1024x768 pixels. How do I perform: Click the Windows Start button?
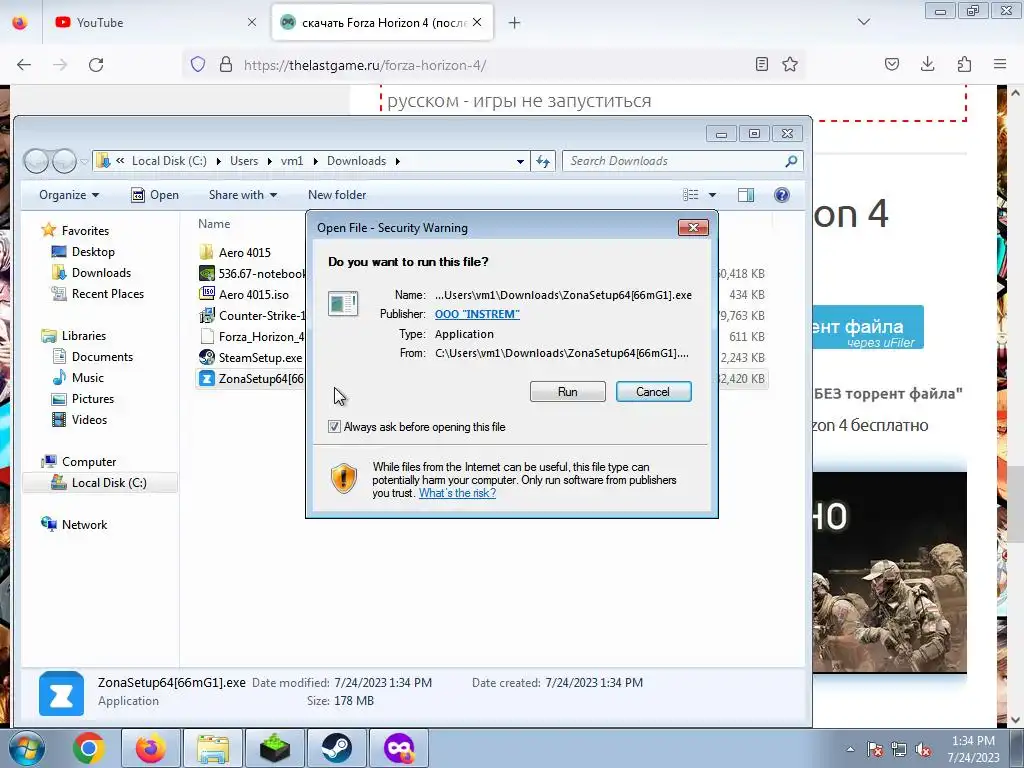[x=25, y=748]
